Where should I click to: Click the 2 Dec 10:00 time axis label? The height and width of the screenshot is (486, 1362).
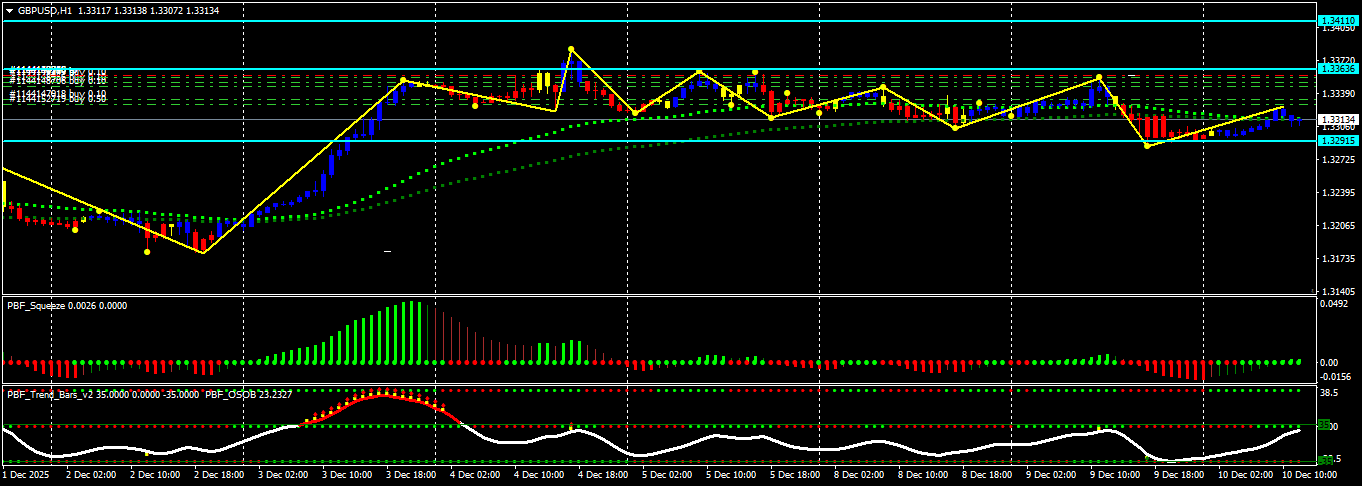click(x=155, y=474)
